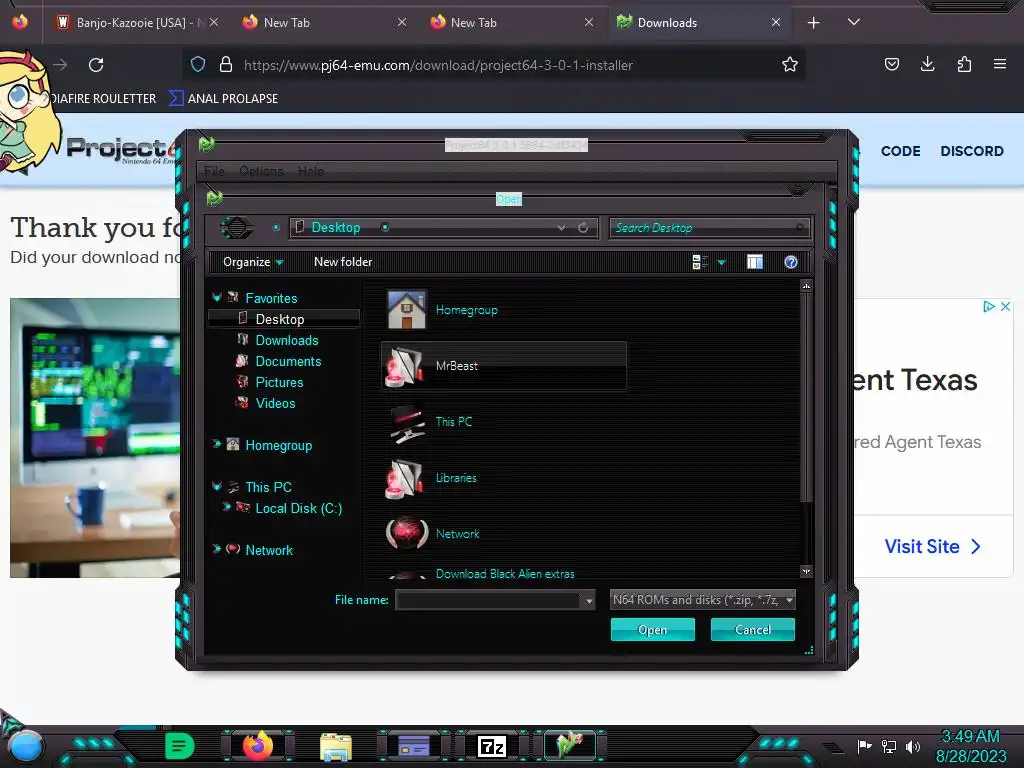1024x768 pixels.
Task: Save page to Pocket icon
Action: [891, 64]
